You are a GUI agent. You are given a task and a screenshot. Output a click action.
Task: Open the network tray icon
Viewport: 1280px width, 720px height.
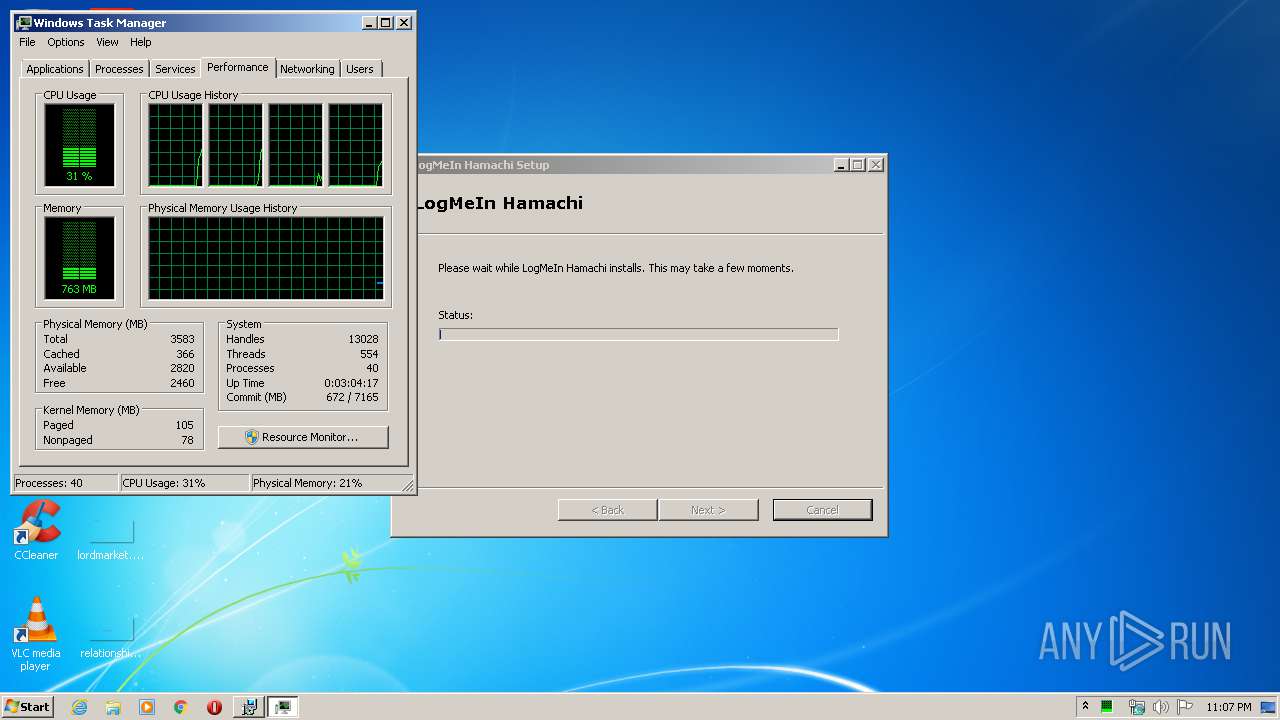point(1137,707)
